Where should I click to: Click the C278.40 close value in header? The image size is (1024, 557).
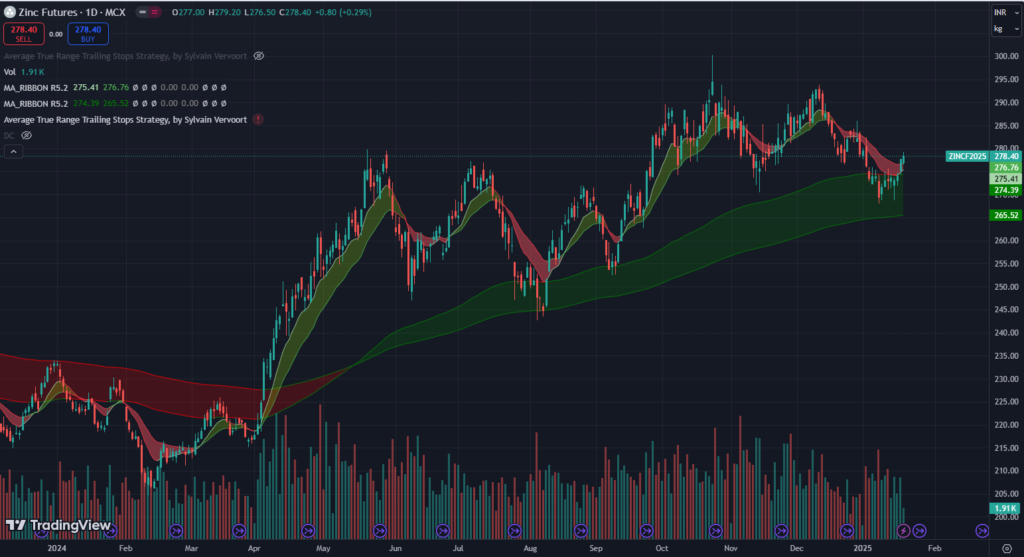coord(295,12)
